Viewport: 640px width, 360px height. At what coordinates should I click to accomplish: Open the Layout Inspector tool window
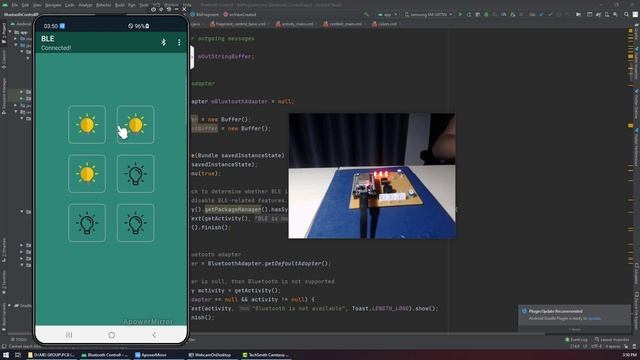coord(612,339)
